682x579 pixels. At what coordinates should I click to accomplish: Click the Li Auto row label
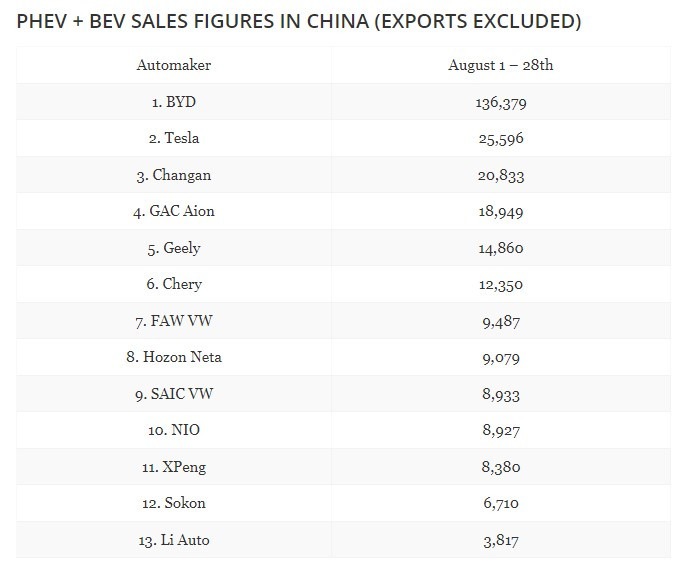174,540
